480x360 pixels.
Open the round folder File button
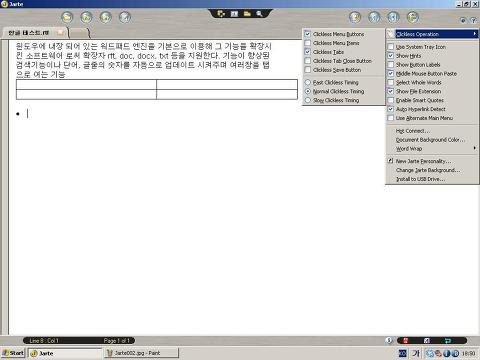pyautogui.click(x=67, y=17)
